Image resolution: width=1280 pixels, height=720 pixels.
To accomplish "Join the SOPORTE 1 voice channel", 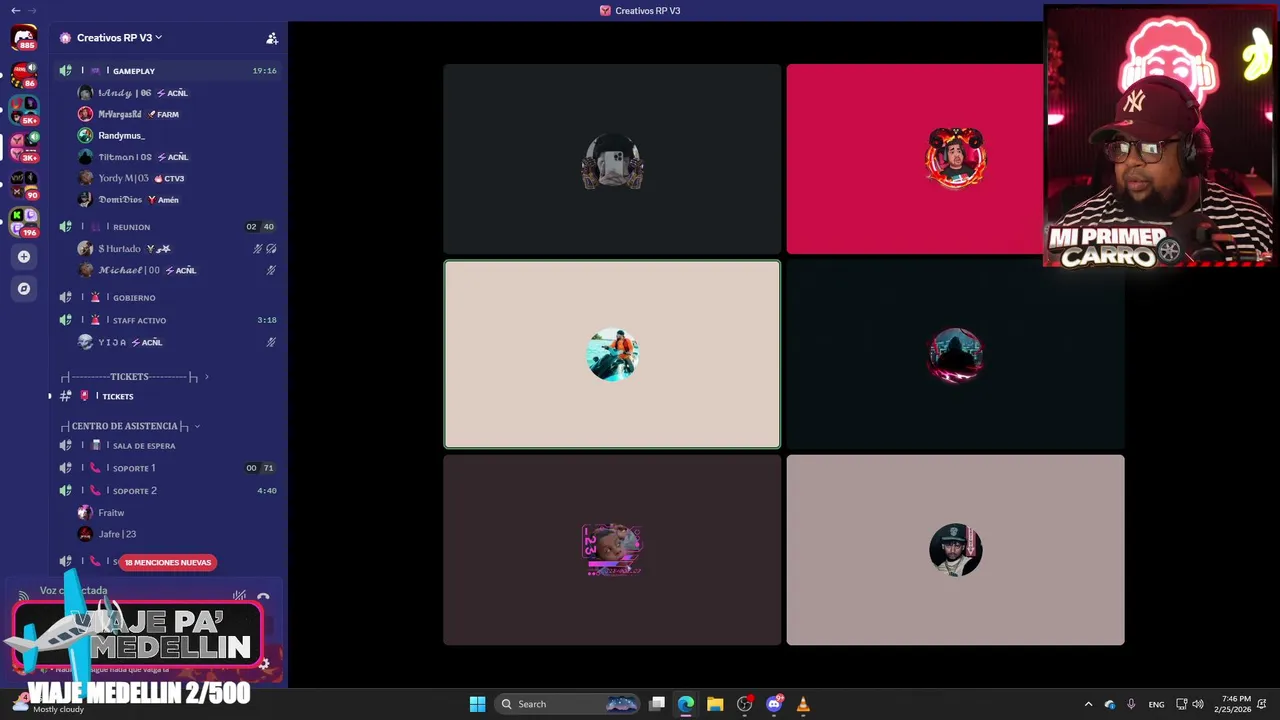I will coord(167,468).
